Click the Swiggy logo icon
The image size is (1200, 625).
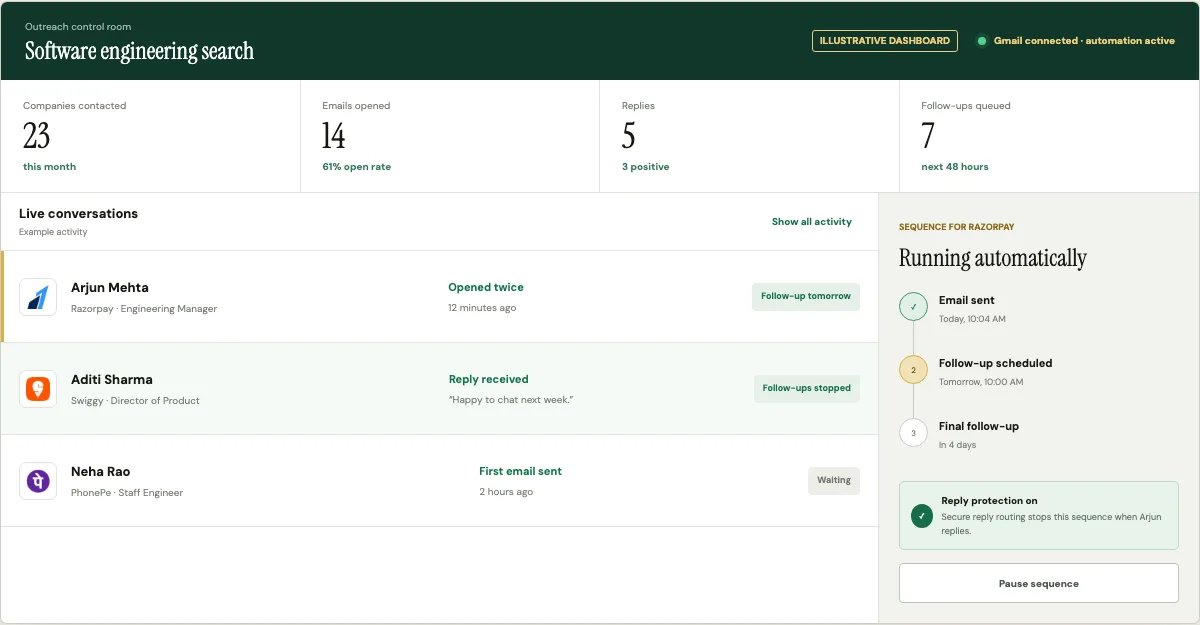[38, 389]
